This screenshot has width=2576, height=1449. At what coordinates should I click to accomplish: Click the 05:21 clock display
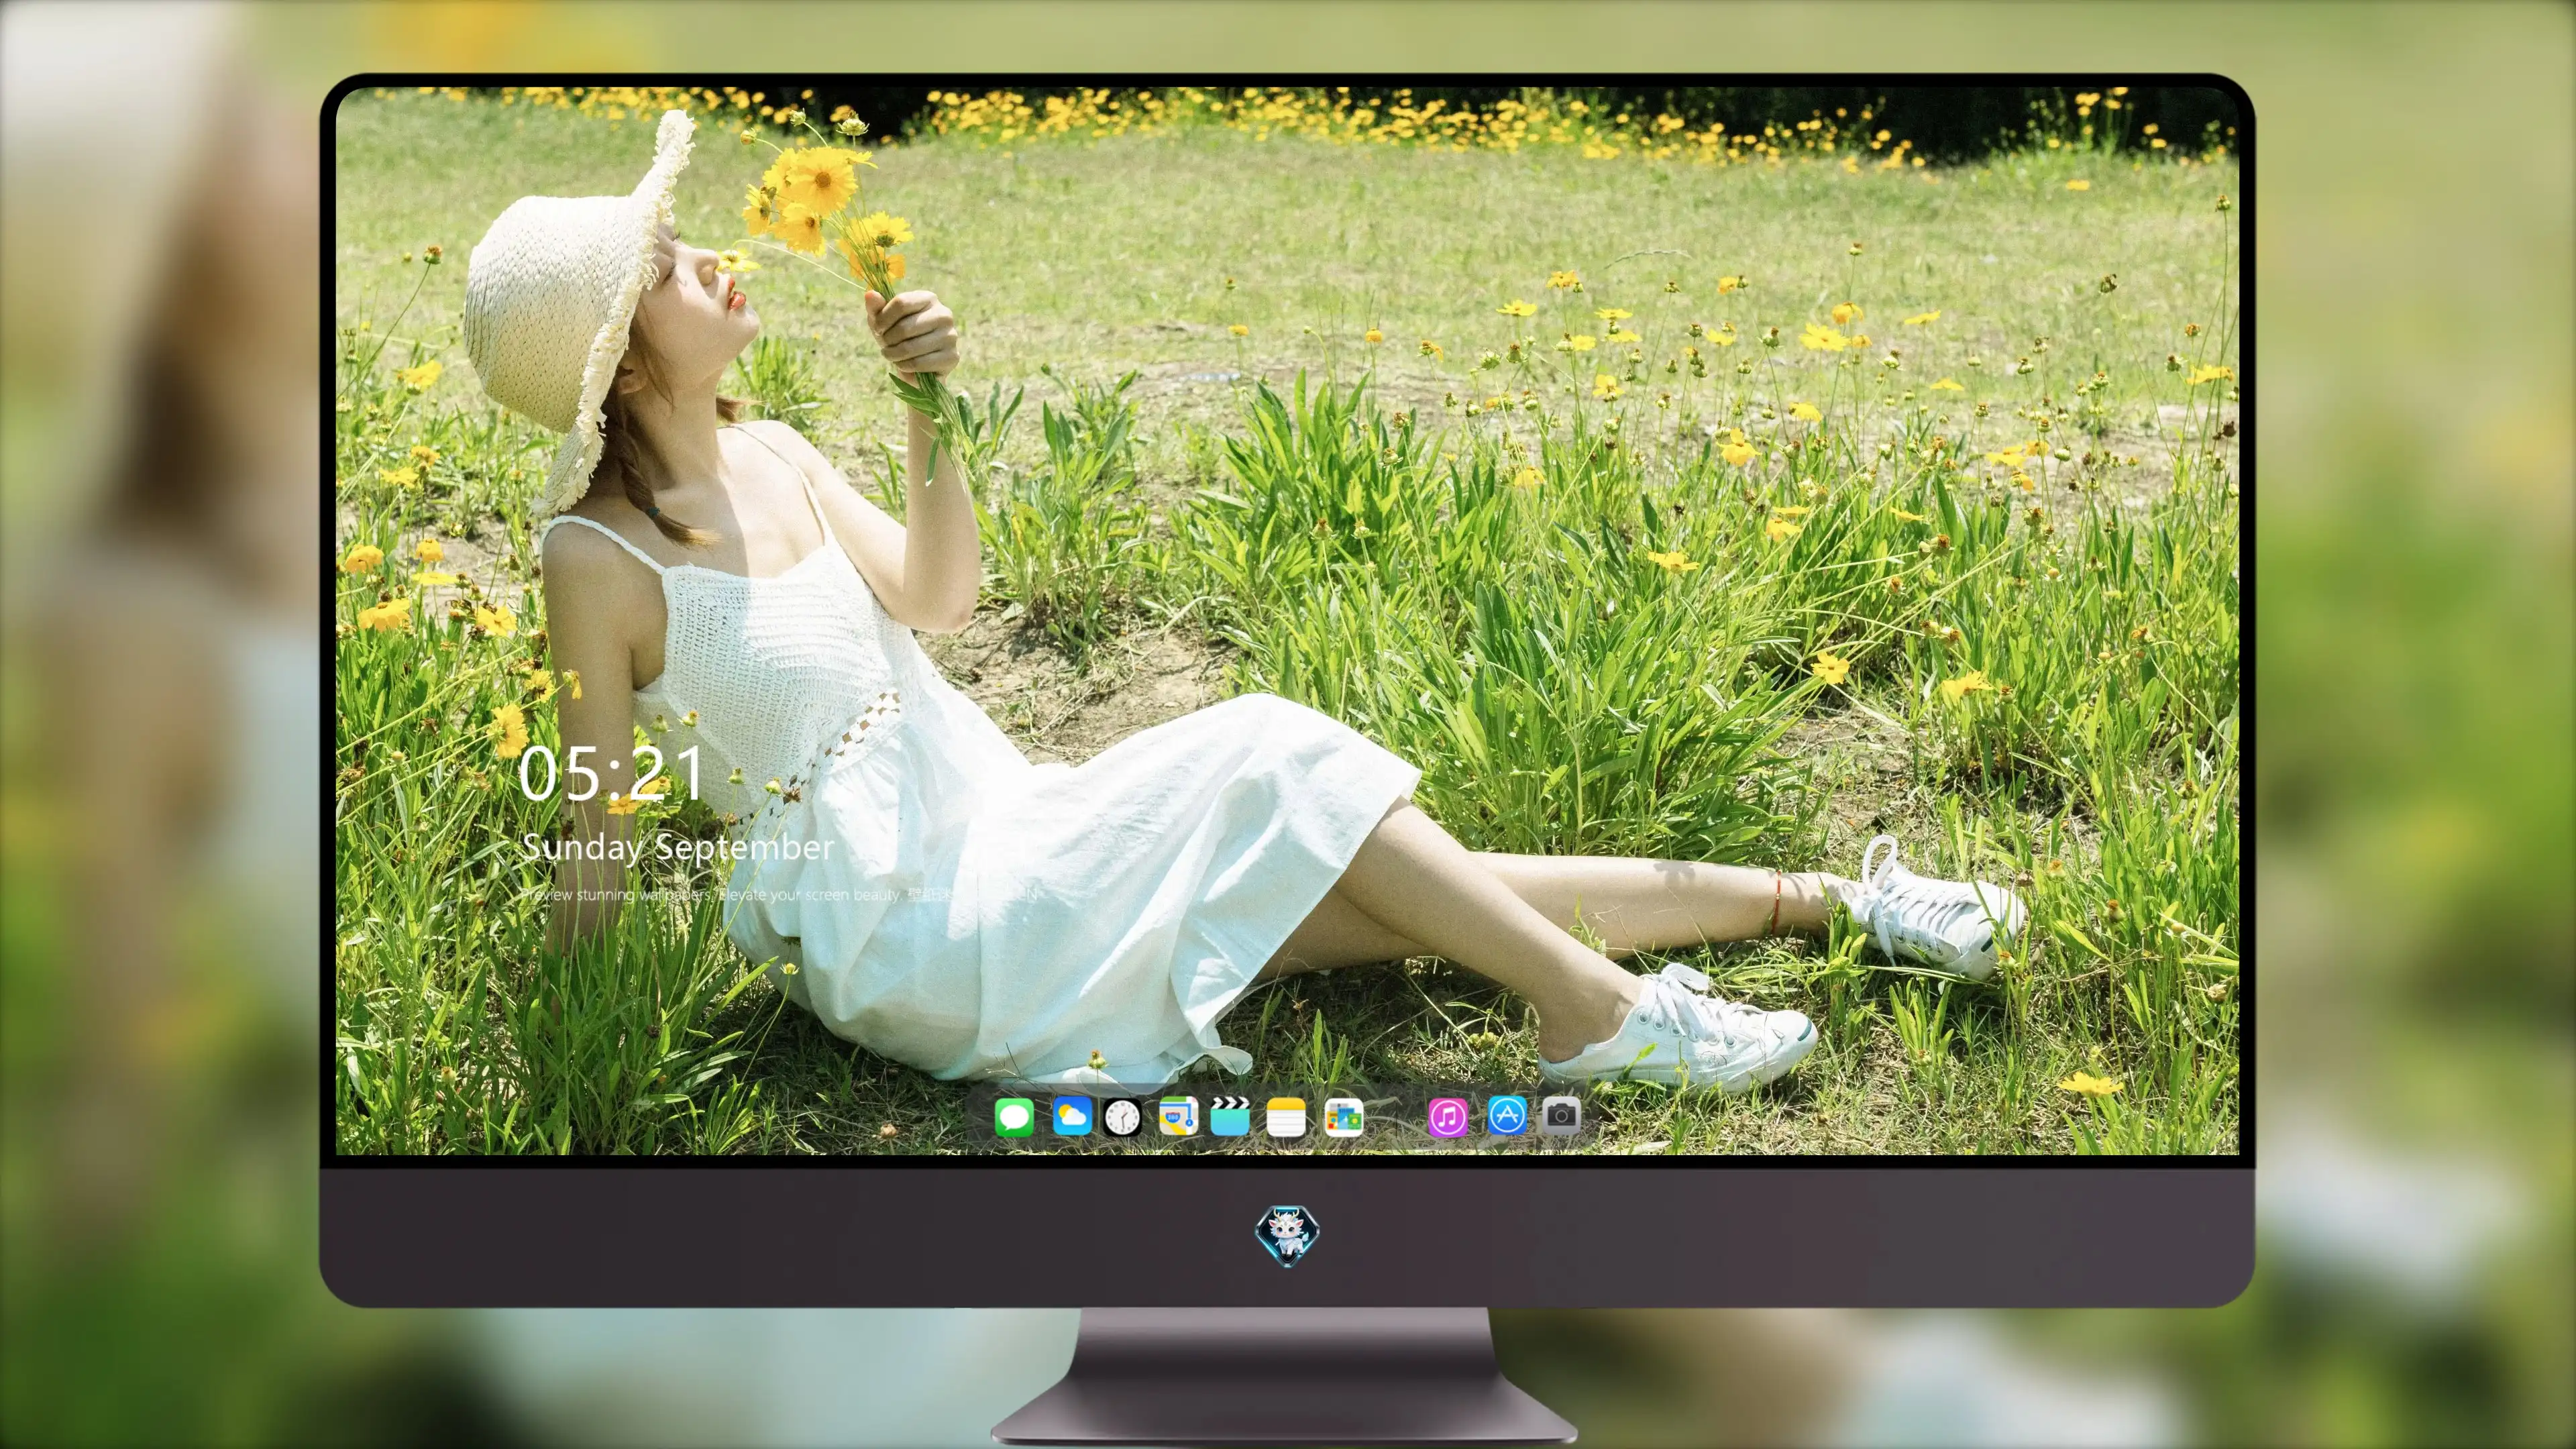(x=611, y=774)
